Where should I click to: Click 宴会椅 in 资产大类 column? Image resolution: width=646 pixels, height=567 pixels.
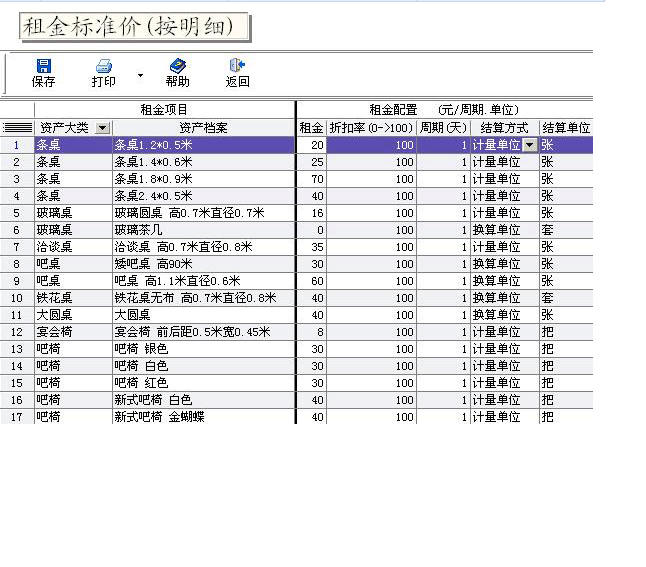[73, 332]
